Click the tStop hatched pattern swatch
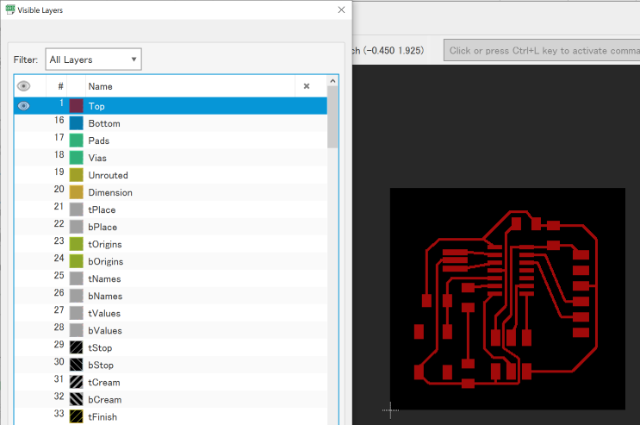640x425 pixels. [76, 348]
